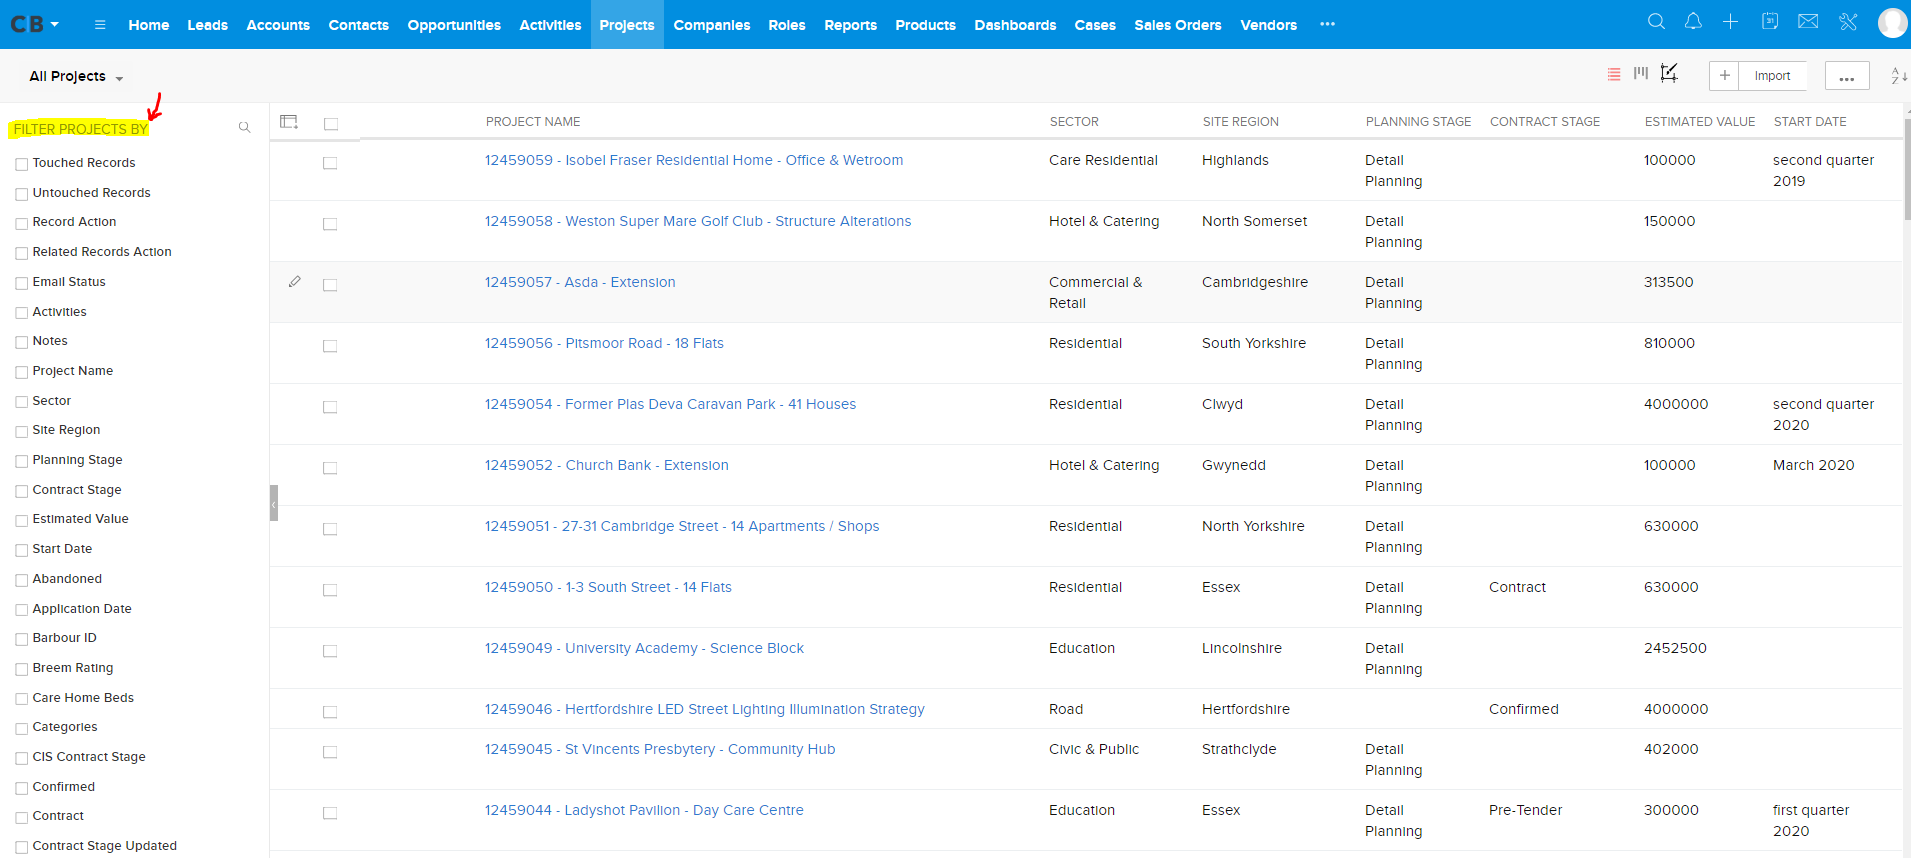1911x858 pixels.
Task: Open the calendar icon in top bar
Action: [1769, 21]
